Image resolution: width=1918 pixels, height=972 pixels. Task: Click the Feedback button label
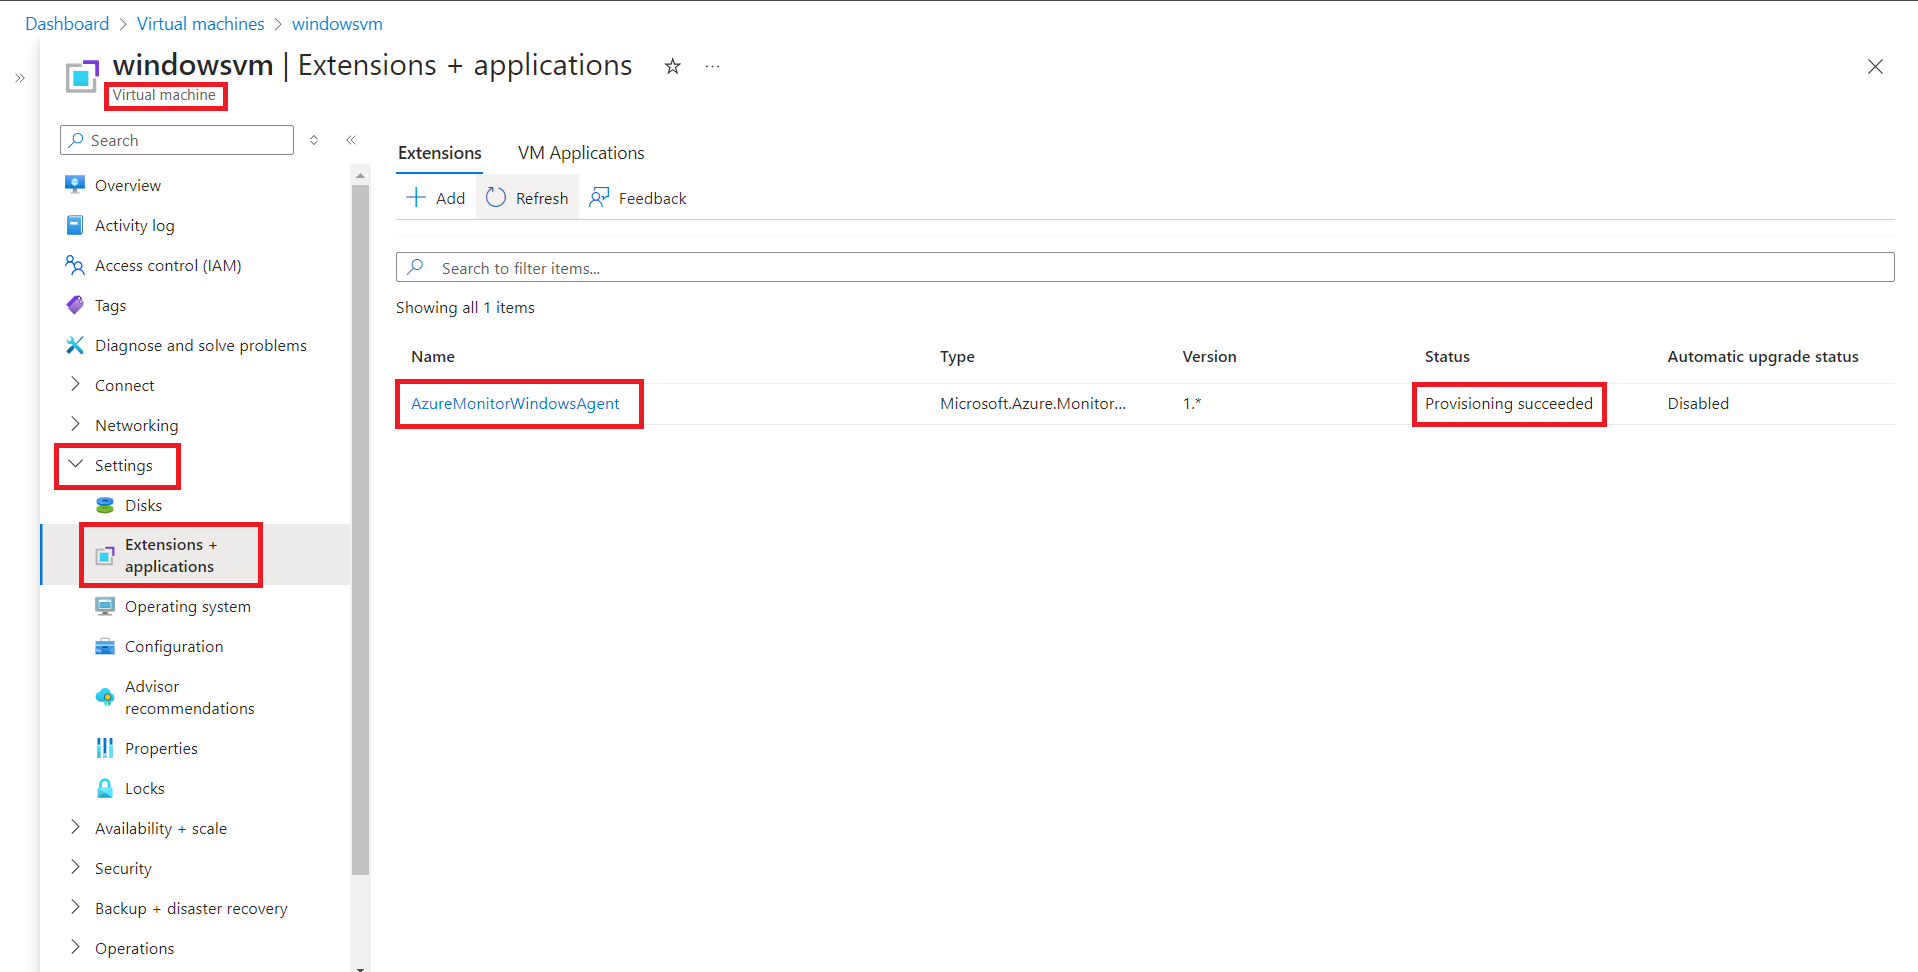pos(653,198)
